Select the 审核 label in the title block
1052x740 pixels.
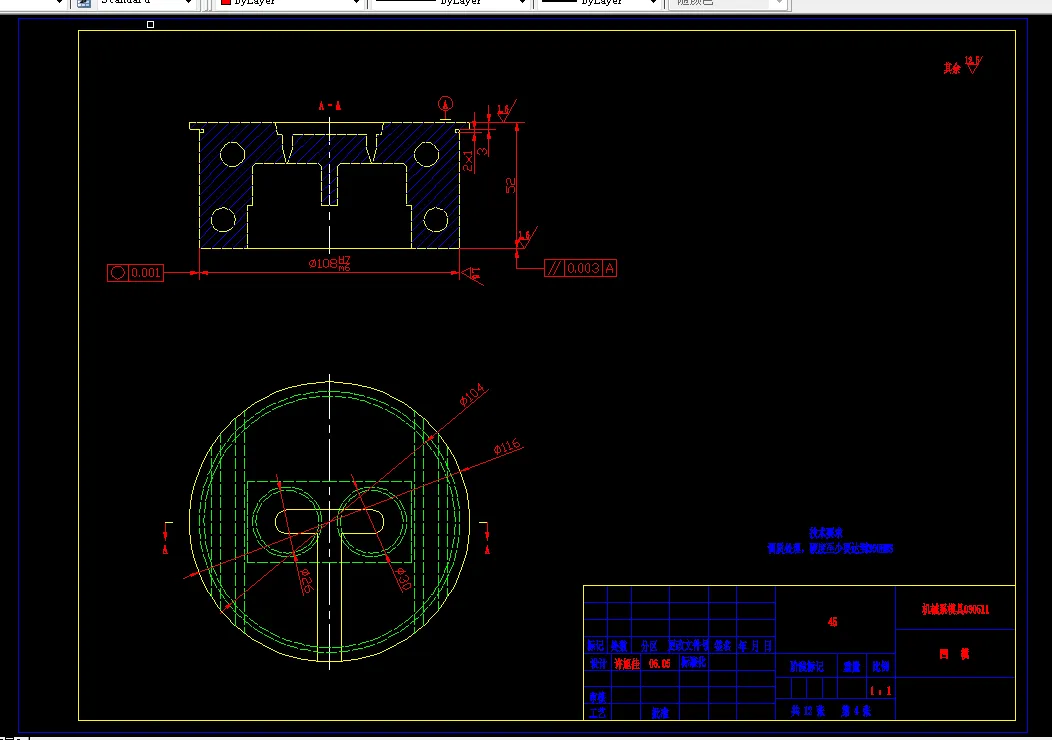[598, 697]
